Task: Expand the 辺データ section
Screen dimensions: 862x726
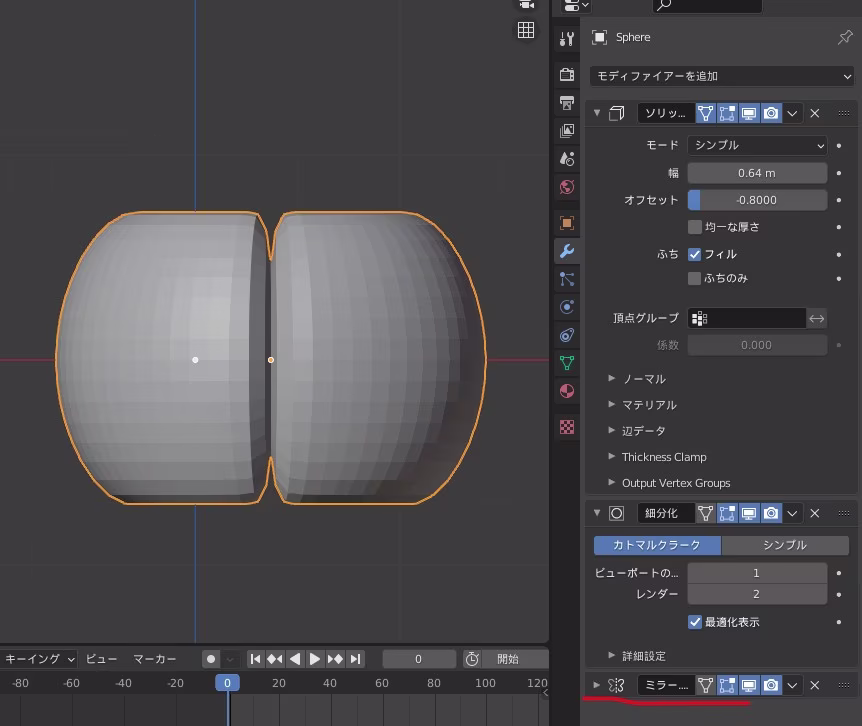Action: tap(637, 431)
